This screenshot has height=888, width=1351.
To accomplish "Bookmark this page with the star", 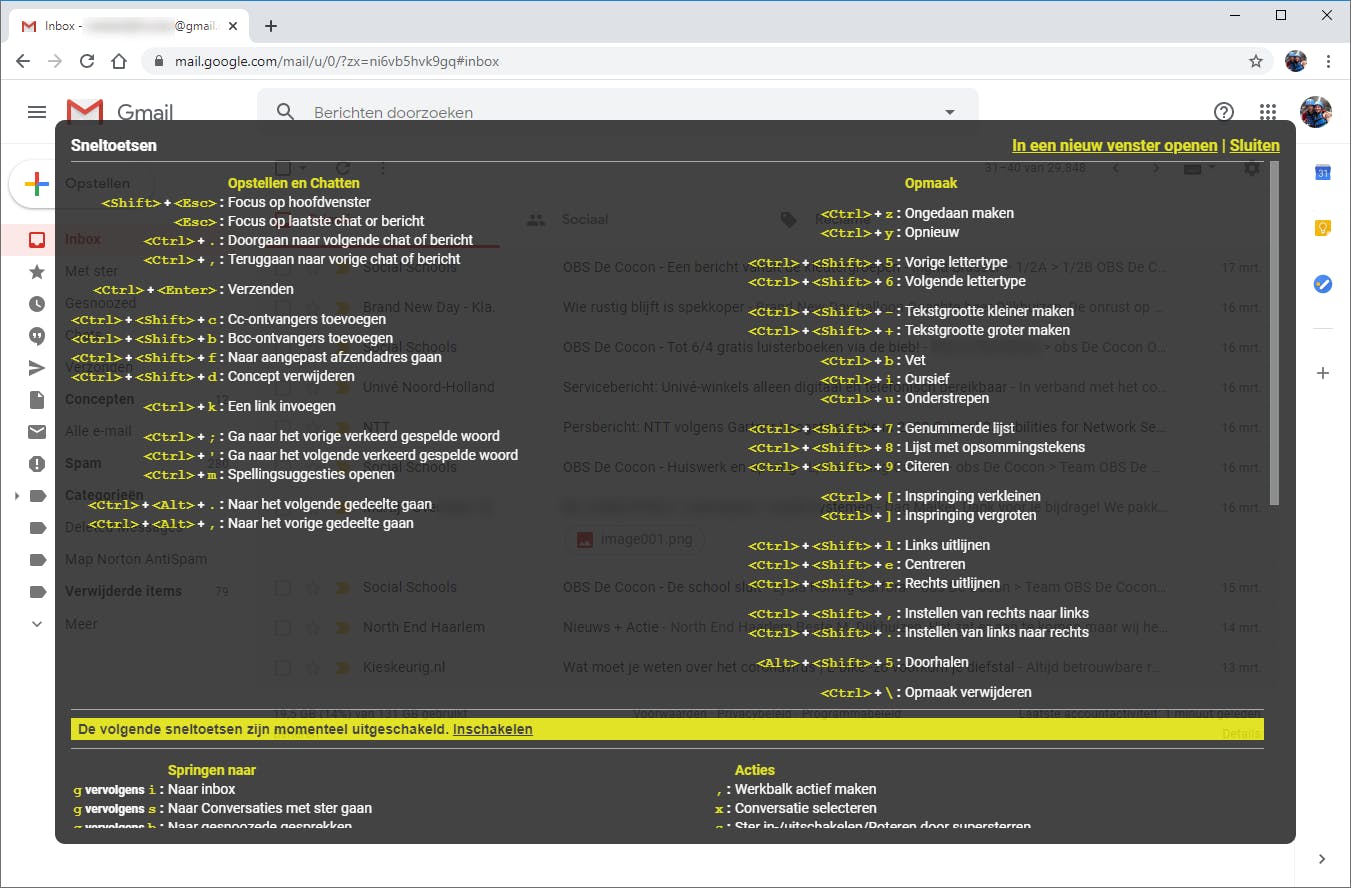I will [1256, 61].
